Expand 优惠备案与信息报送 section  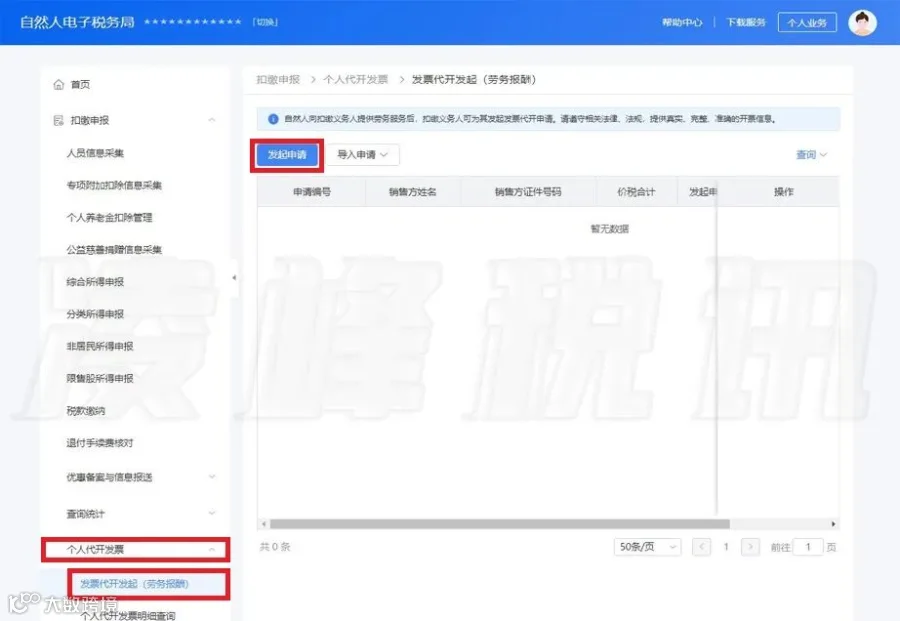[212, 477]
